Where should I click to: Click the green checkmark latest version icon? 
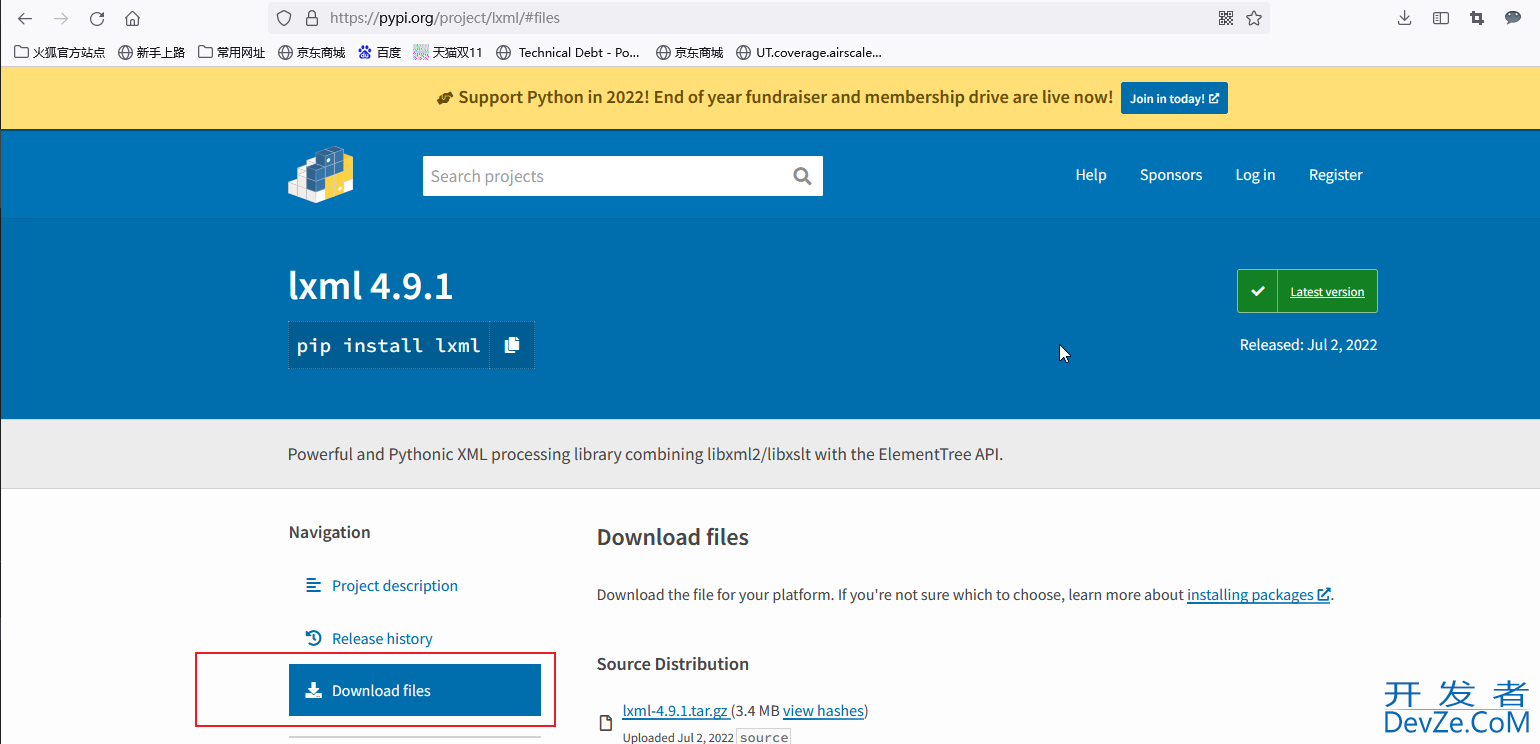pyautogui.click(x=1258, y=291)
